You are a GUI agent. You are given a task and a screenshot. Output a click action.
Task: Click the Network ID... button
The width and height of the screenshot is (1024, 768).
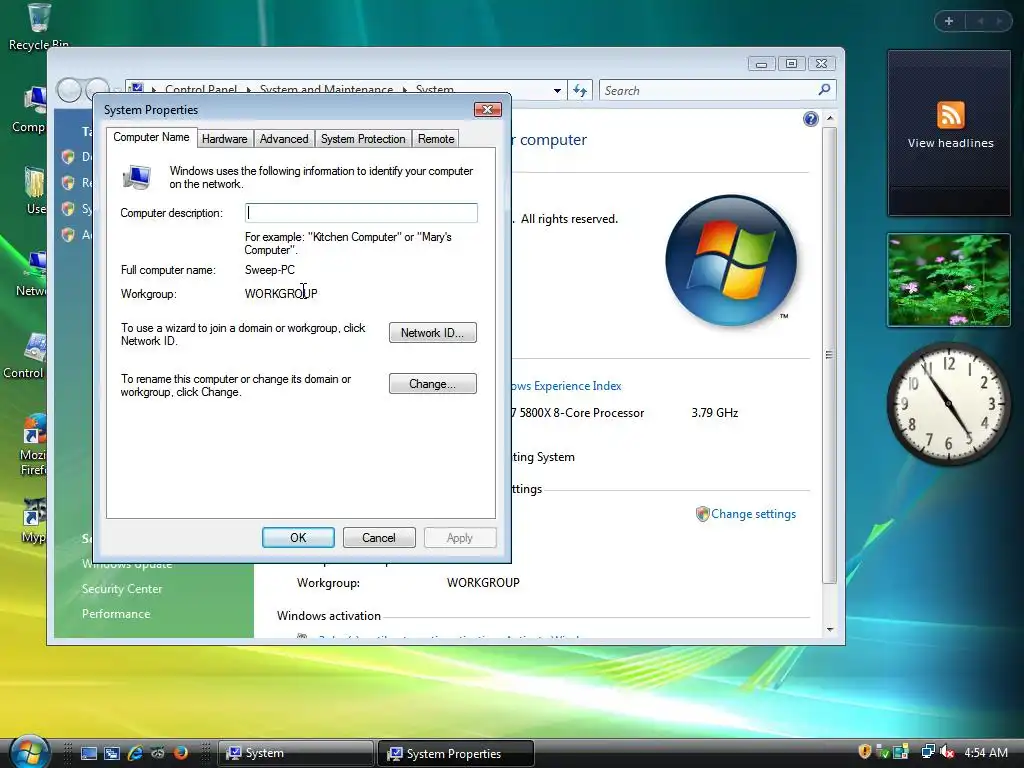point(432,332)
